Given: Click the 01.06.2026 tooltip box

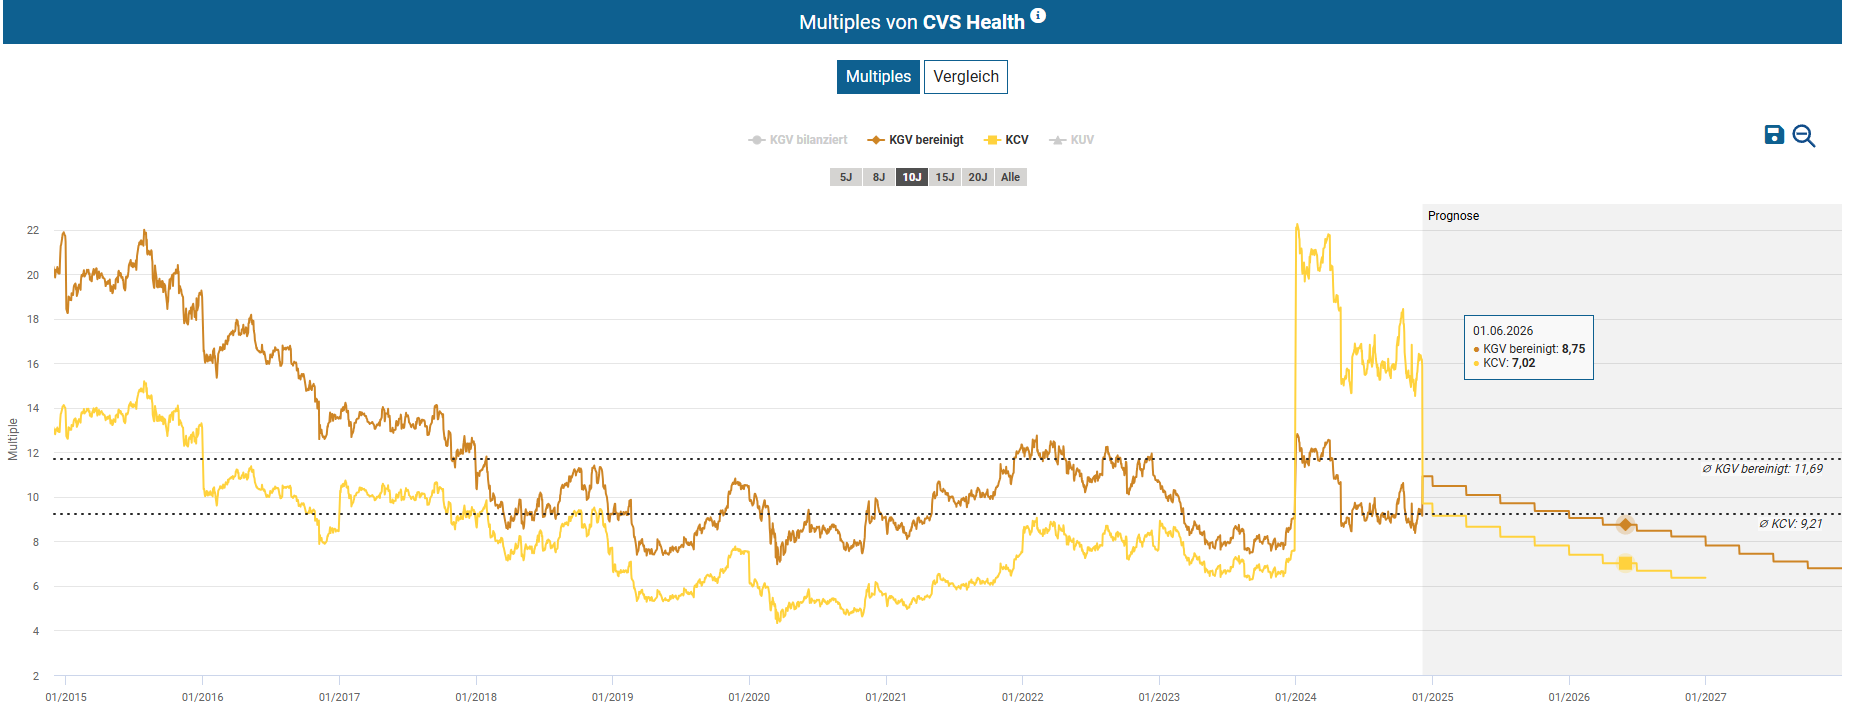Looking at the screenshot, I should click(x=1528, y=347).
